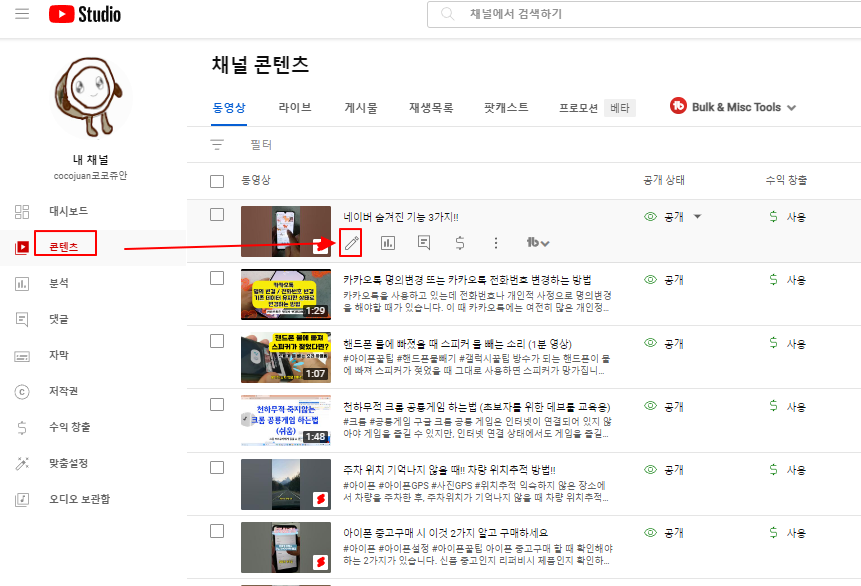
Task: Open title 아이폰 중고구매 시 이것 2가지
Action: tap(445, 533)
